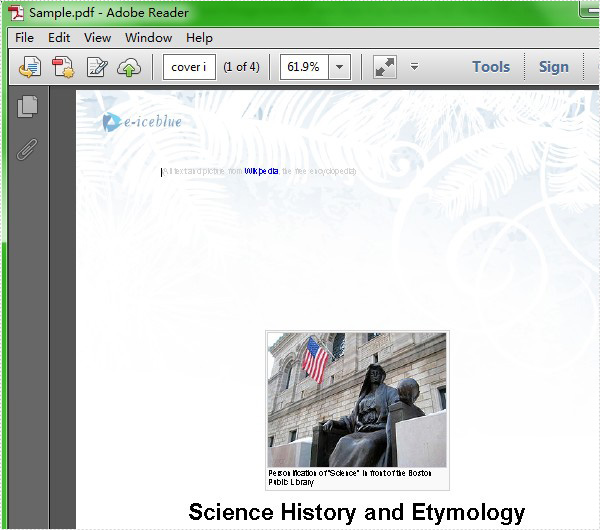600x530 pixels.
Task: Click the full screen read mode icon
Action: point(385,67)
